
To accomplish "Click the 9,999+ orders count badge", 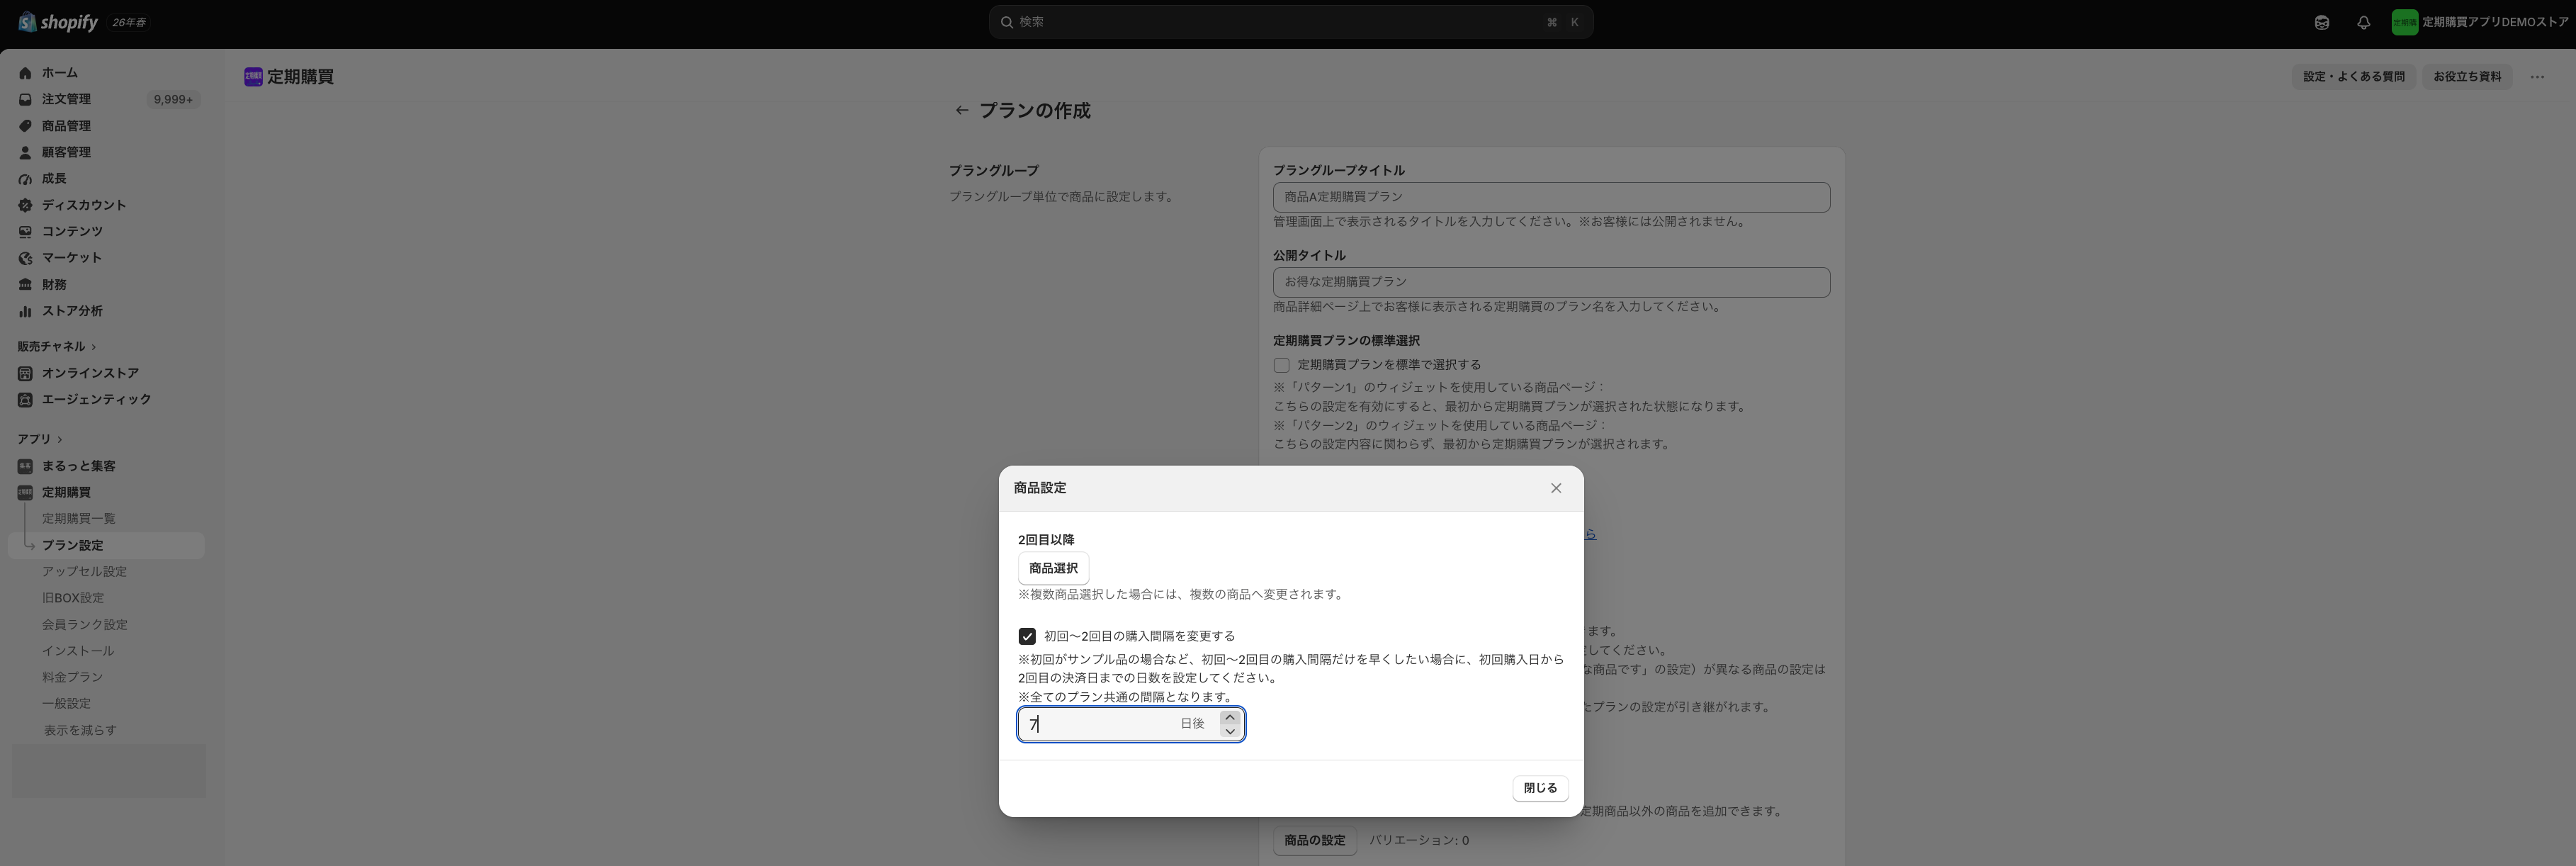I will pos(173,100).
